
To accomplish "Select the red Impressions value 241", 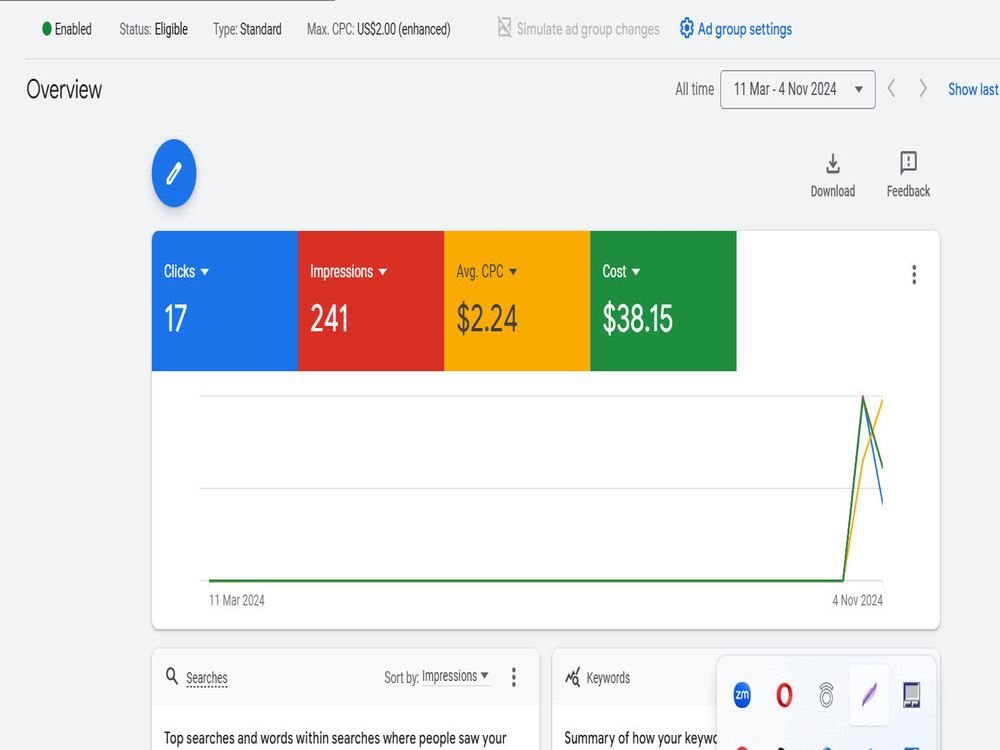I will [329, 319].
